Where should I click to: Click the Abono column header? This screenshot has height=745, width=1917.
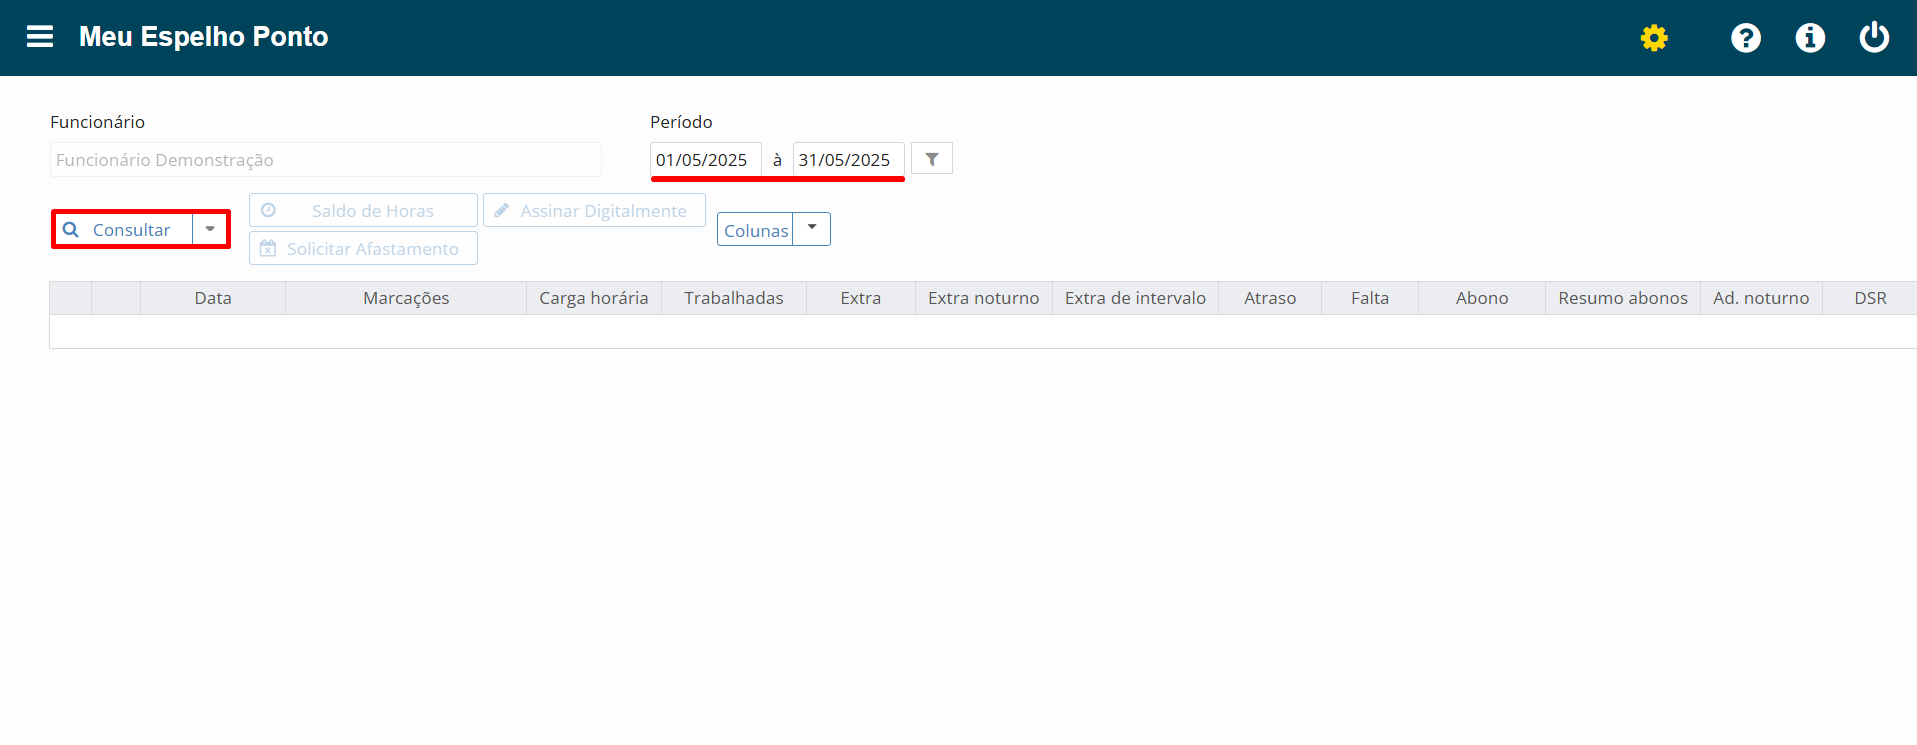pyautogui.click(x=1482, y=298)
